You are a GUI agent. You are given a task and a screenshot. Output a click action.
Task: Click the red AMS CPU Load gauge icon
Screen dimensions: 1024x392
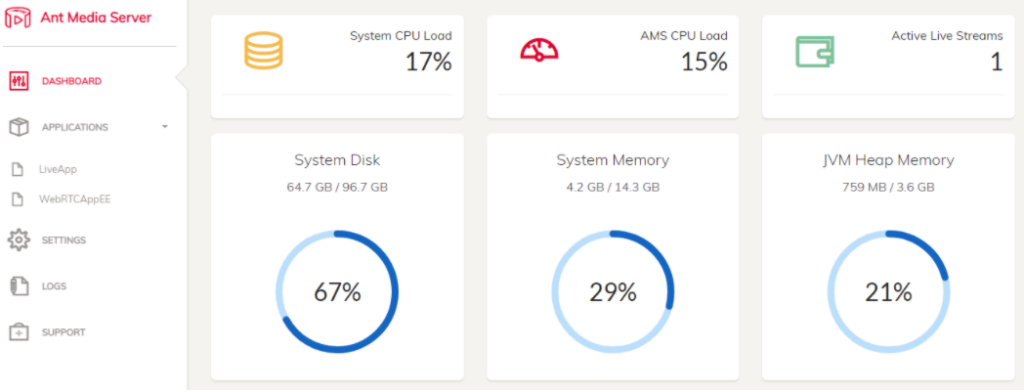pyautogui.click(x=539, y=50)
